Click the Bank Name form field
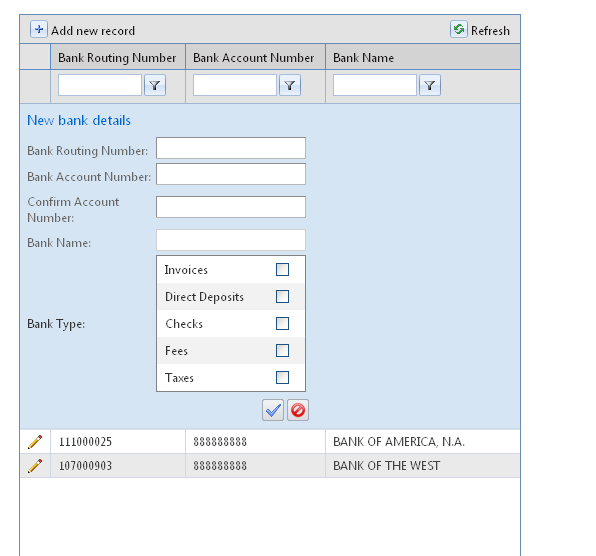596x556 pixels. tap(231, 240)
